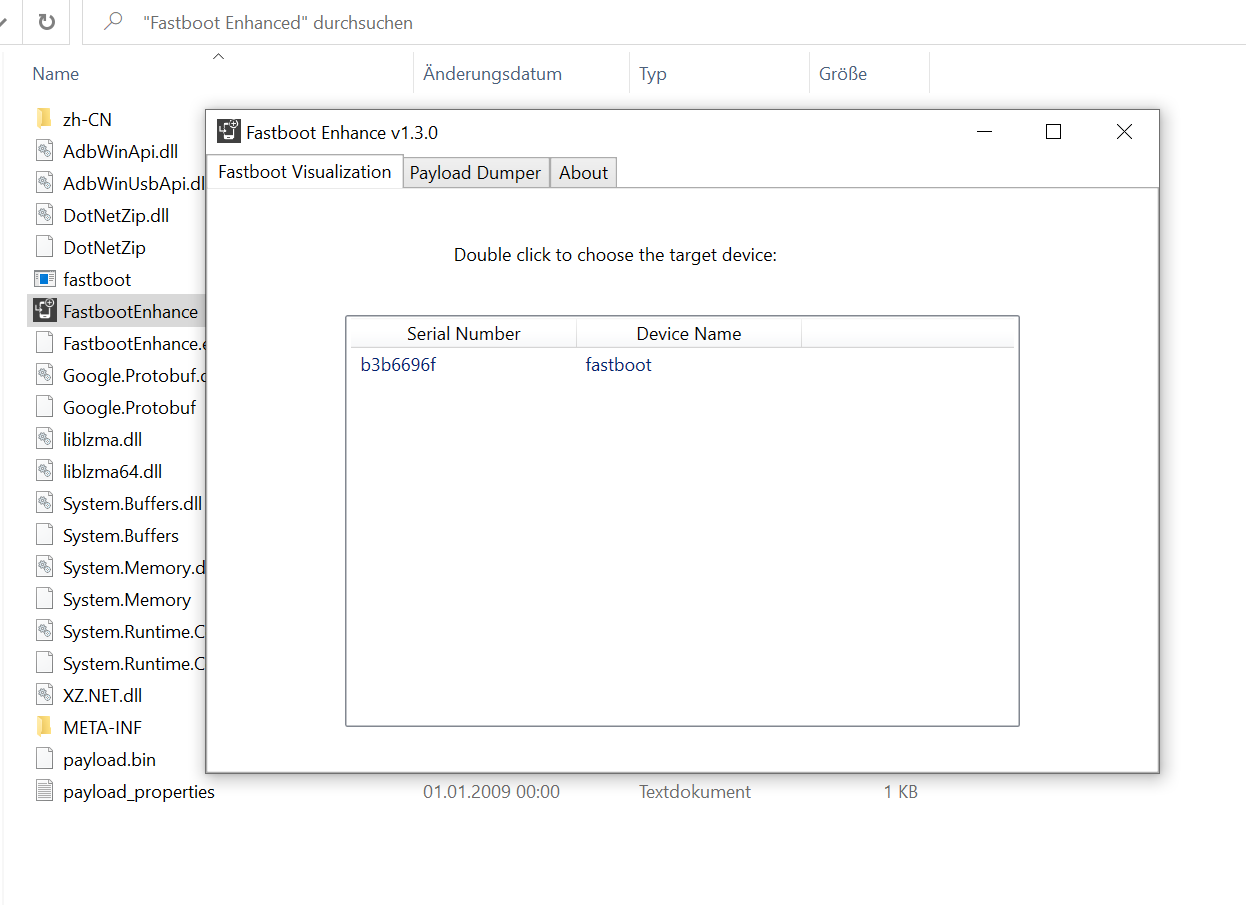Select the DotNetZip blank file icon

pos(44,247)
